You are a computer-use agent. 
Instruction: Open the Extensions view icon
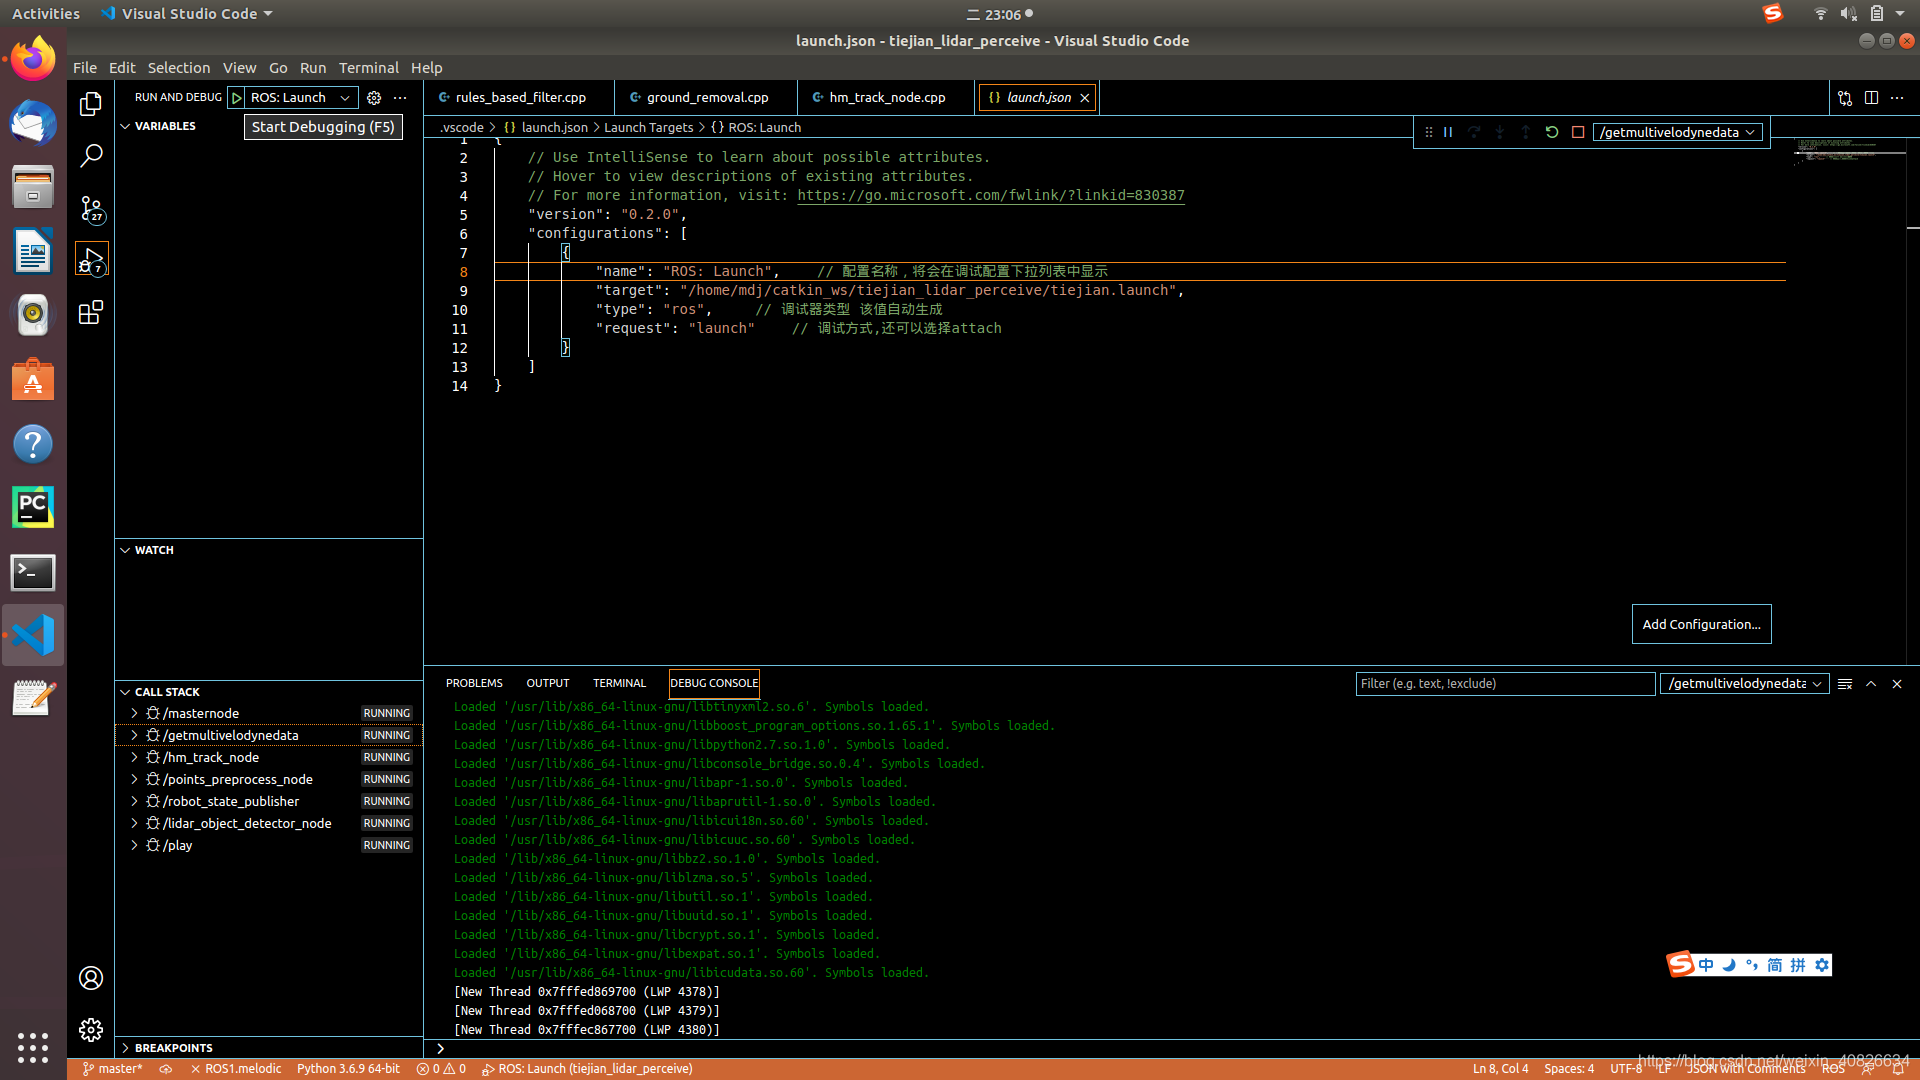(91, 313)
